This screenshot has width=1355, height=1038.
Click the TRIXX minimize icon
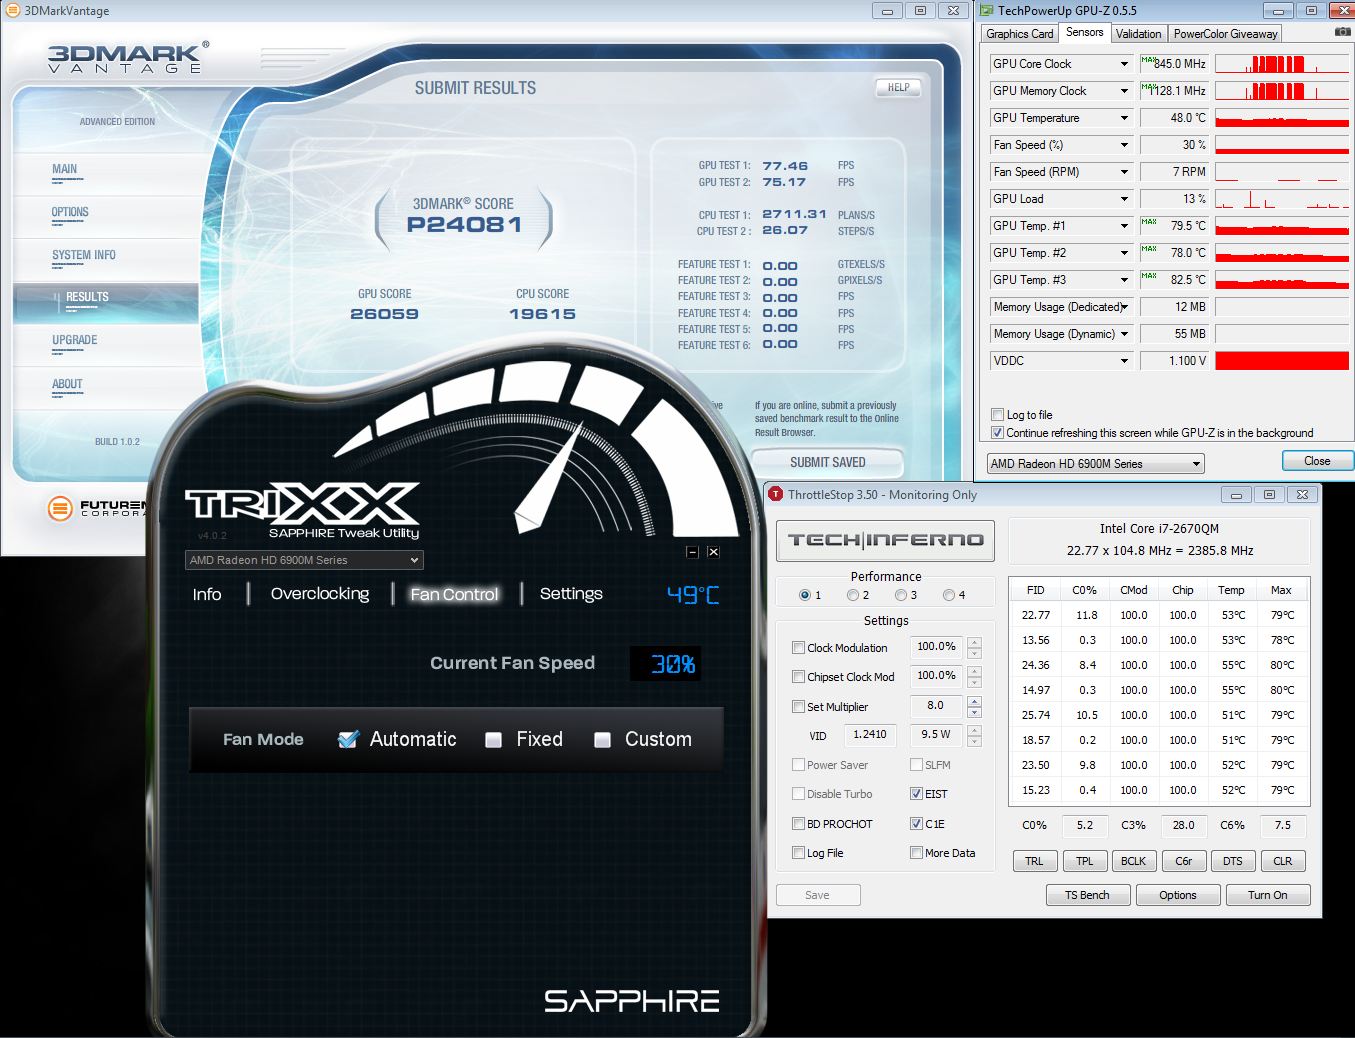(692, 552)
